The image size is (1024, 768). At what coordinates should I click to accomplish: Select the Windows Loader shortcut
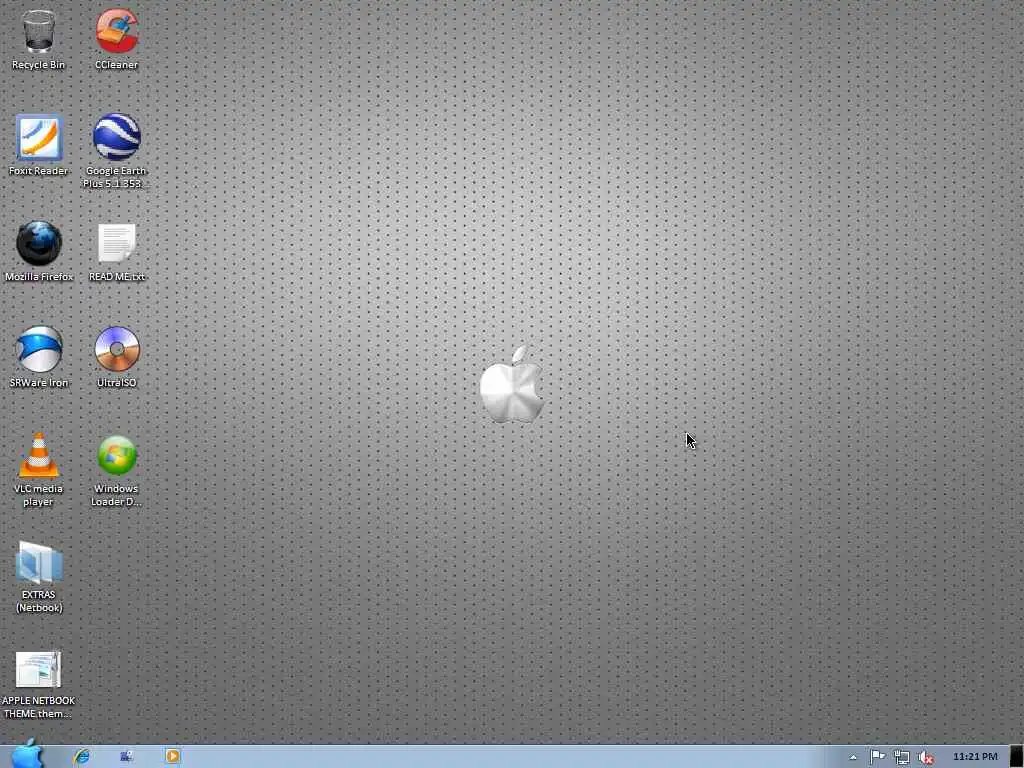pos(116,471)
